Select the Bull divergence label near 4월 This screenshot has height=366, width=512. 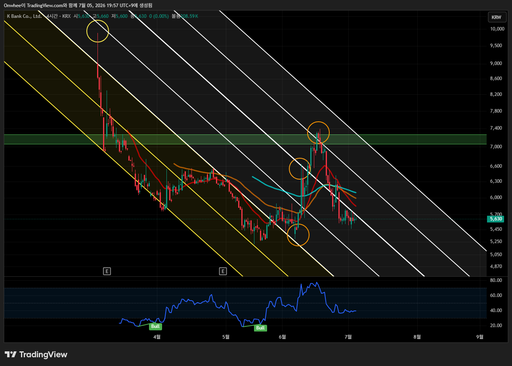coord(155,326)
